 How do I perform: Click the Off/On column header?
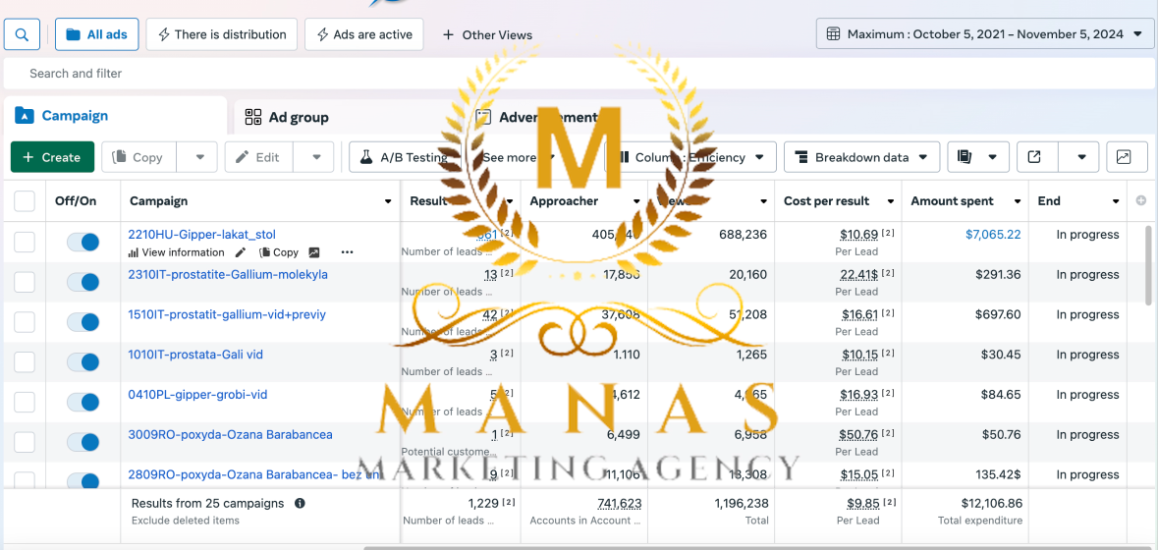pyautogui.click(x=75, y=201)
